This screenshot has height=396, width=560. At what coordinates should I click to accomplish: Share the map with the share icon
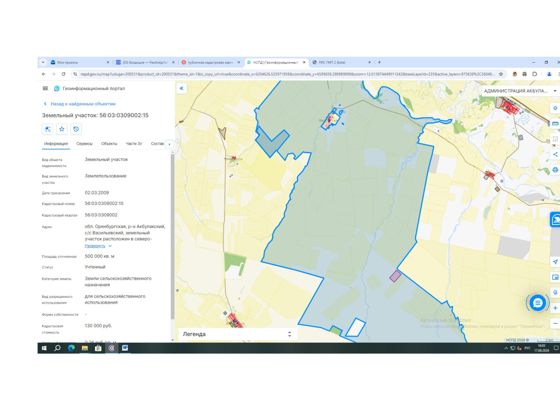[x=555, y=154]
